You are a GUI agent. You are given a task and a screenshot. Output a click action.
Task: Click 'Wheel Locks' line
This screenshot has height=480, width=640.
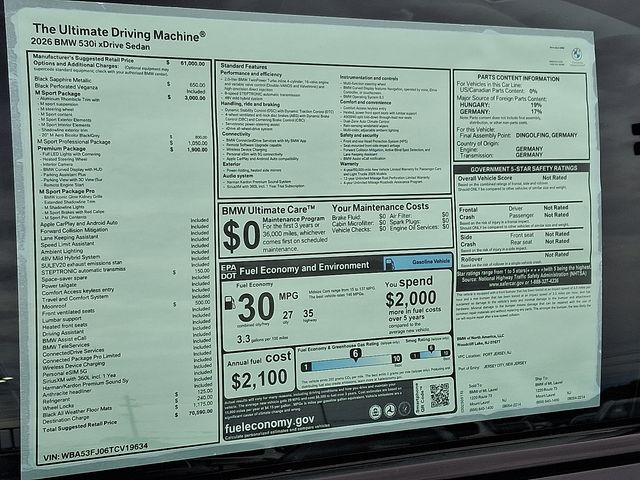(x=58, y=407)
